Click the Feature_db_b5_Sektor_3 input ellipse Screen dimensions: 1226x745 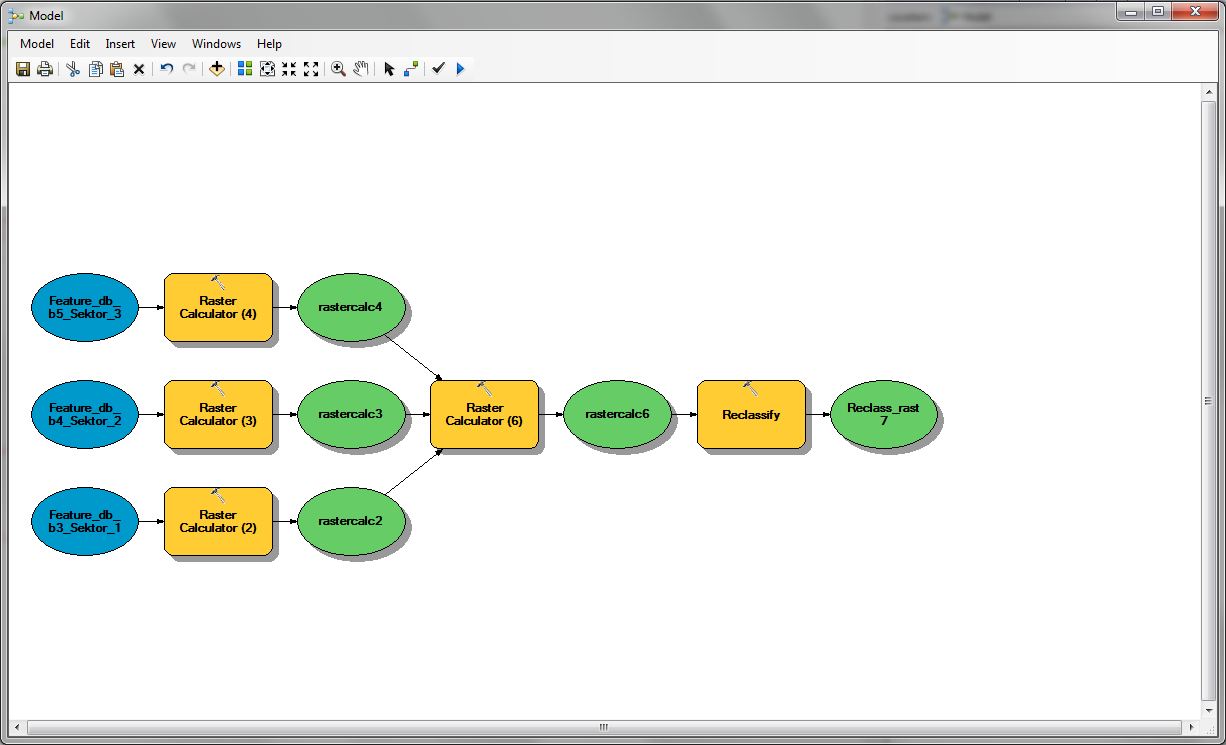pos(85,307)
